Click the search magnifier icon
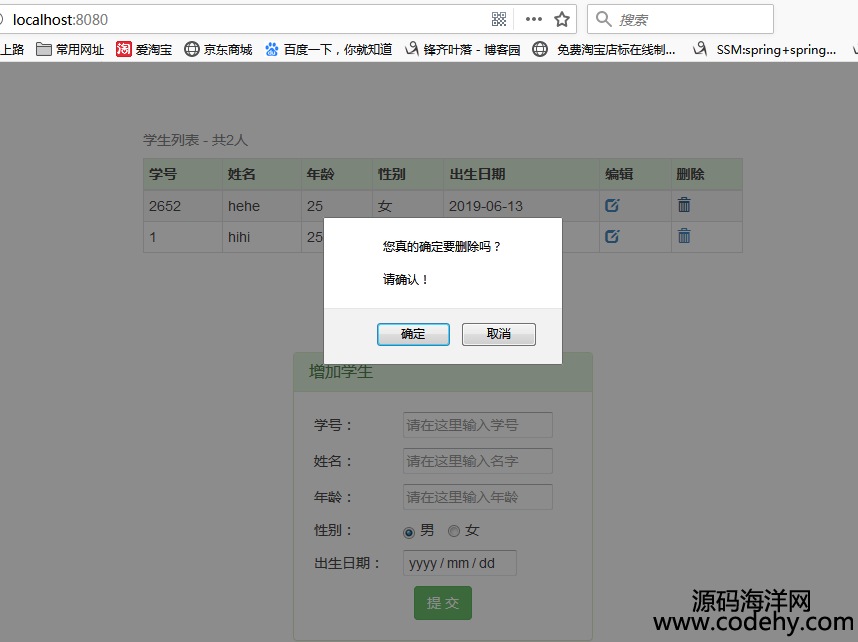Screen dimensions: 858x642 pyautogui.click(x=603, y=19)
